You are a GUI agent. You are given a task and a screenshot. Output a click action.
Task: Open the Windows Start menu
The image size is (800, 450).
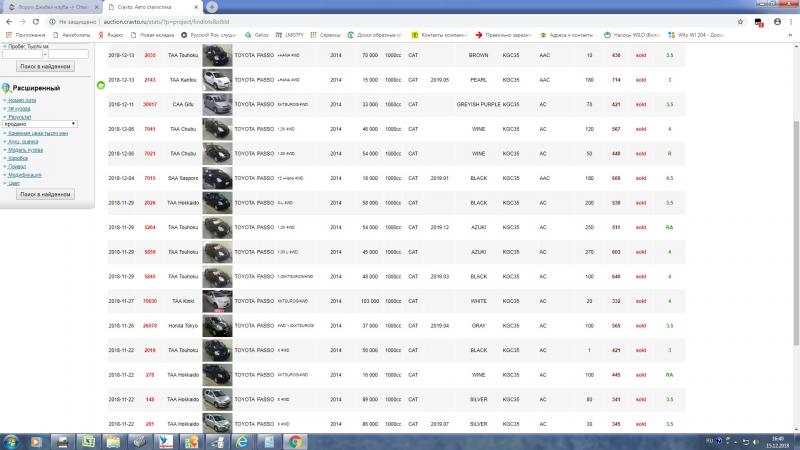[11, 442]
